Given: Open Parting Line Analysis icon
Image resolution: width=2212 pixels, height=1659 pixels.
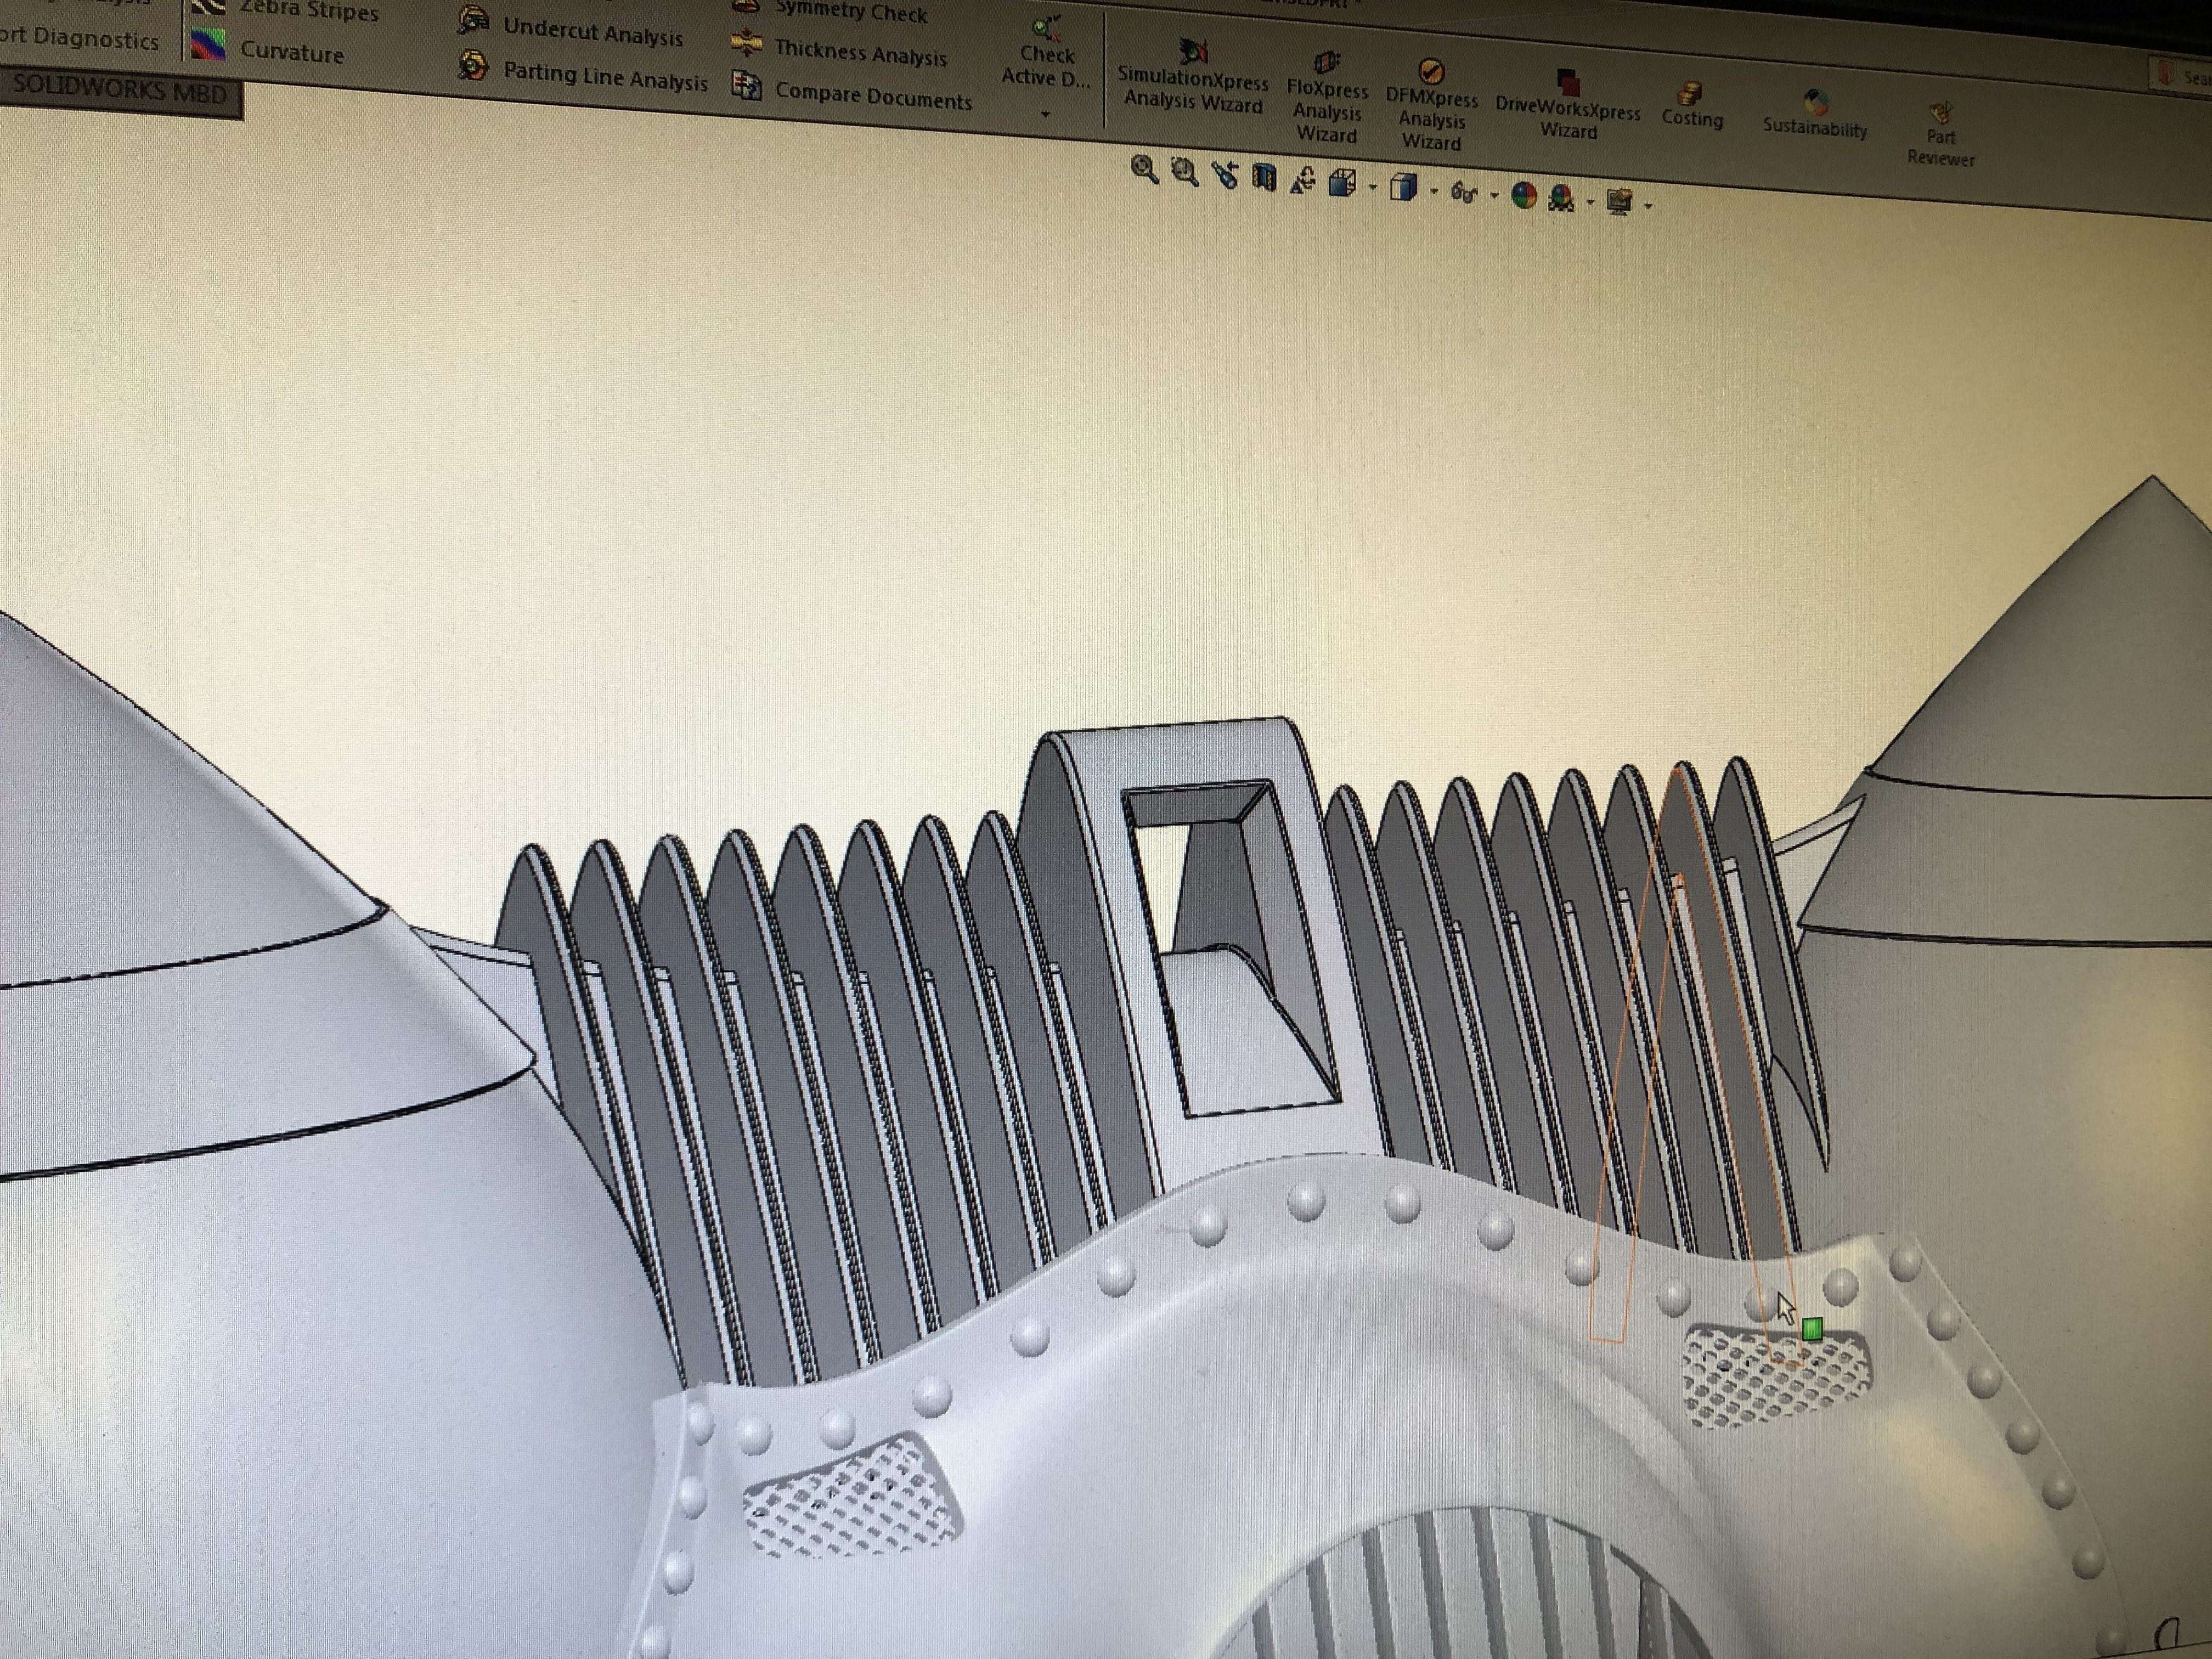Looking at the screenshot, I should (x=473, y=66).
